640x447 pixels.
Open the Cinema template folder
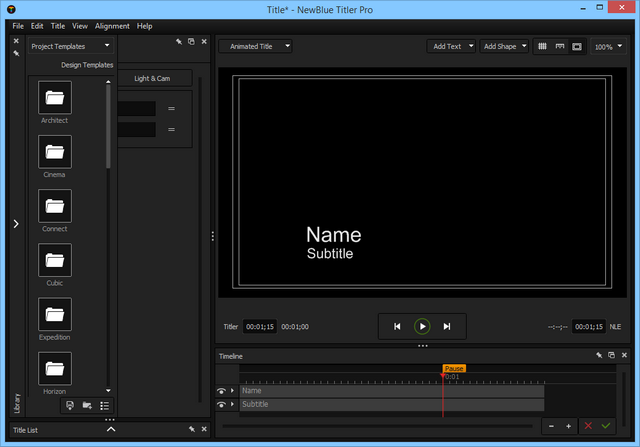pyautogui.click(x=55, y=152)
